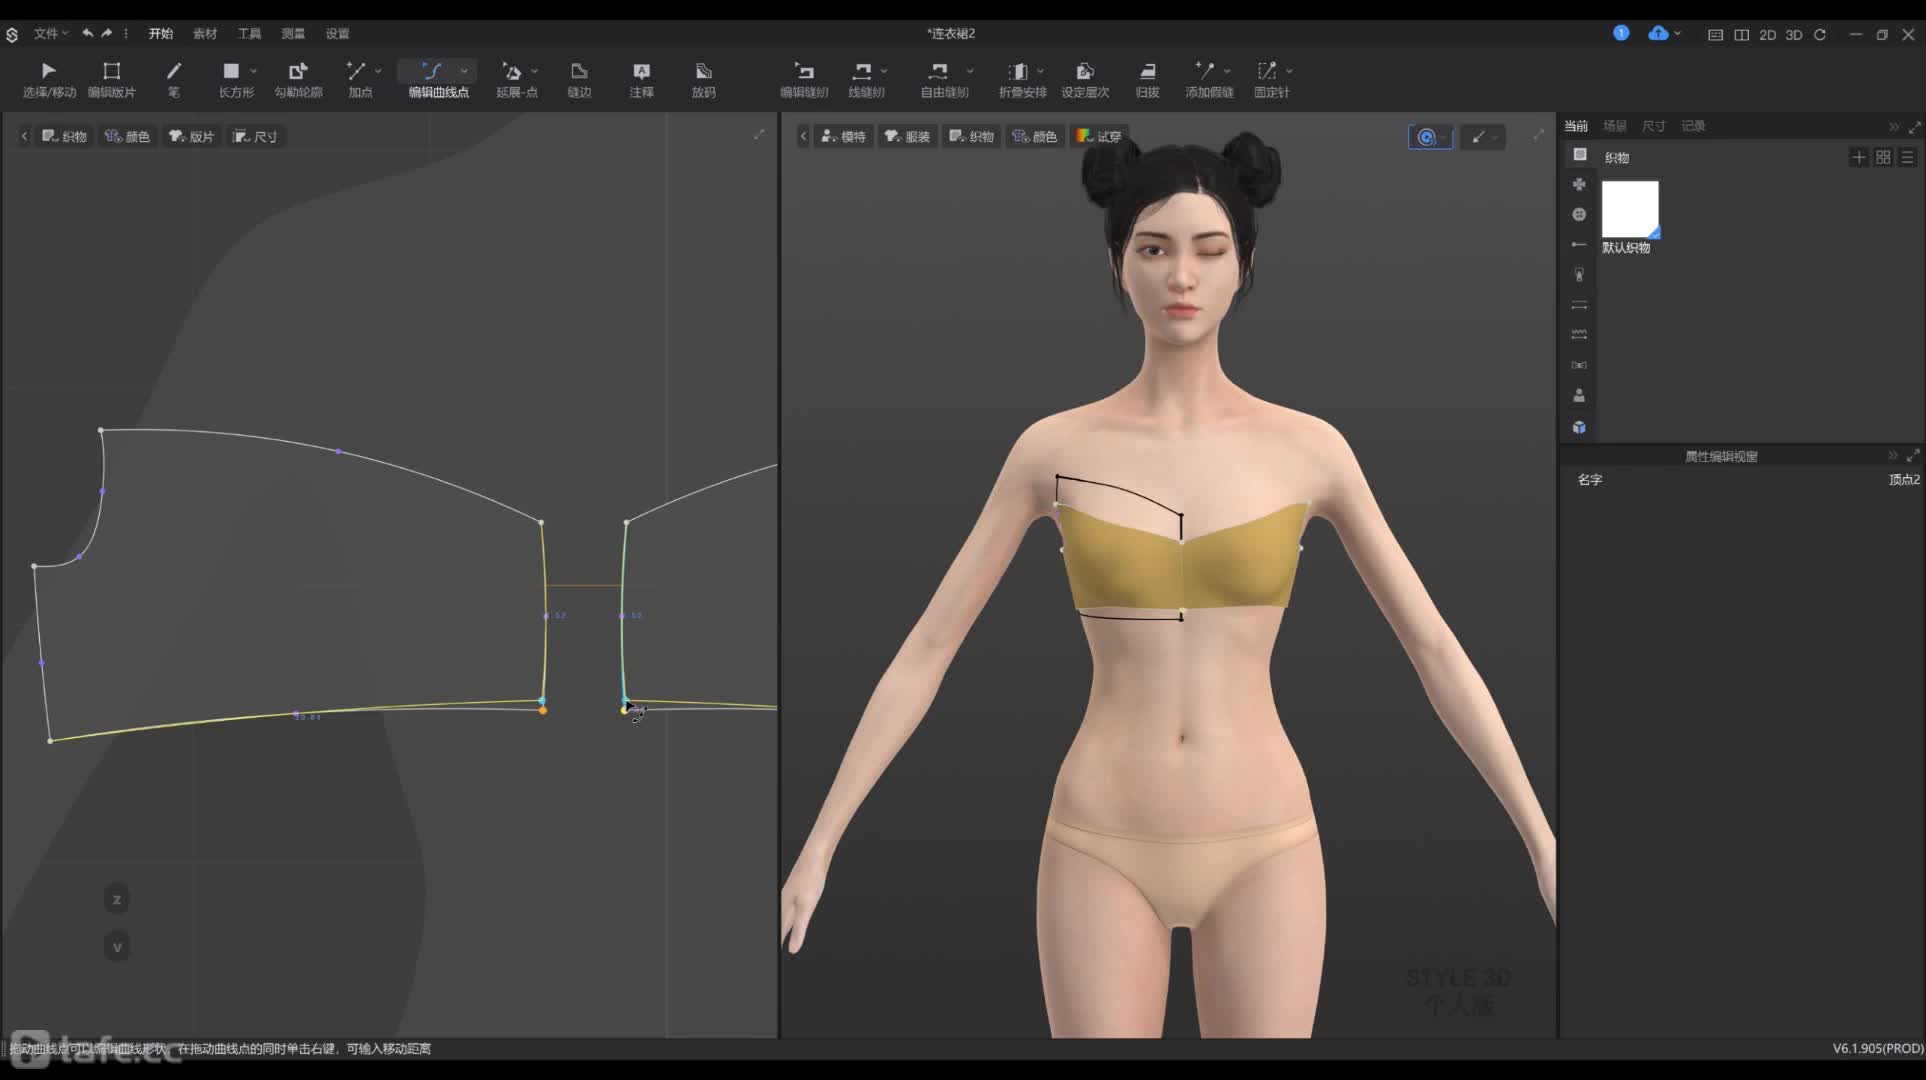
Task: Click the 颜色 button in 2D window
Action: pos(128,136)
